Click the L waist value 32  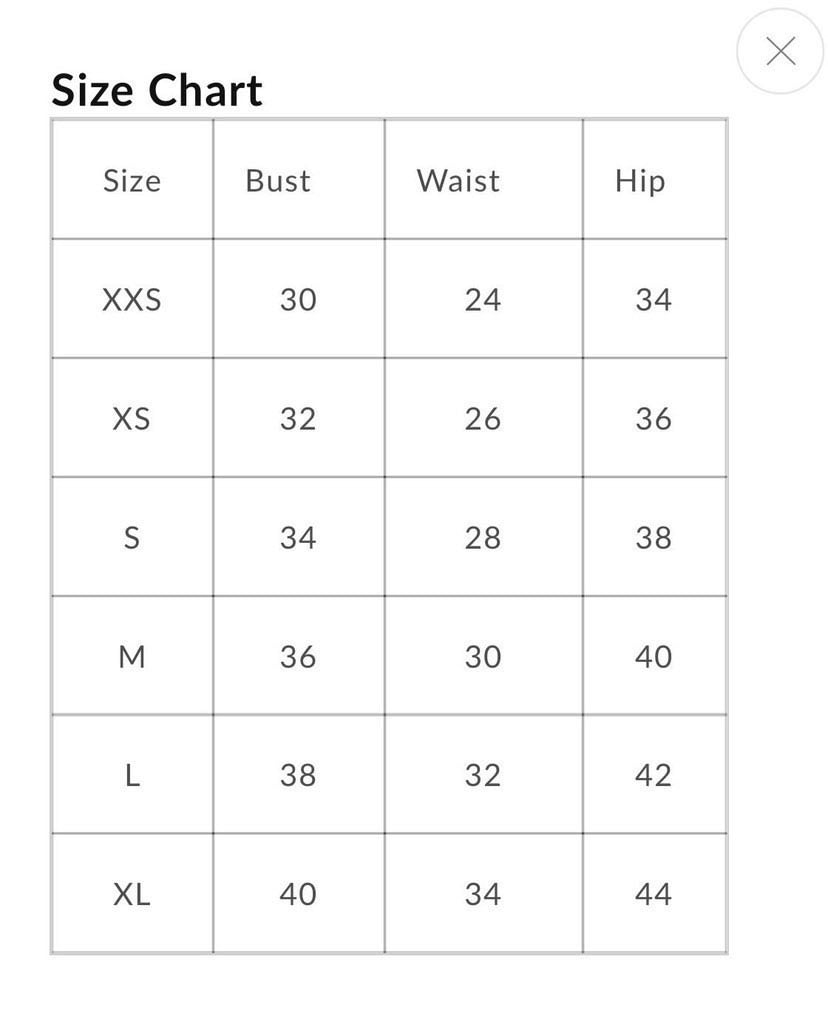482,776
